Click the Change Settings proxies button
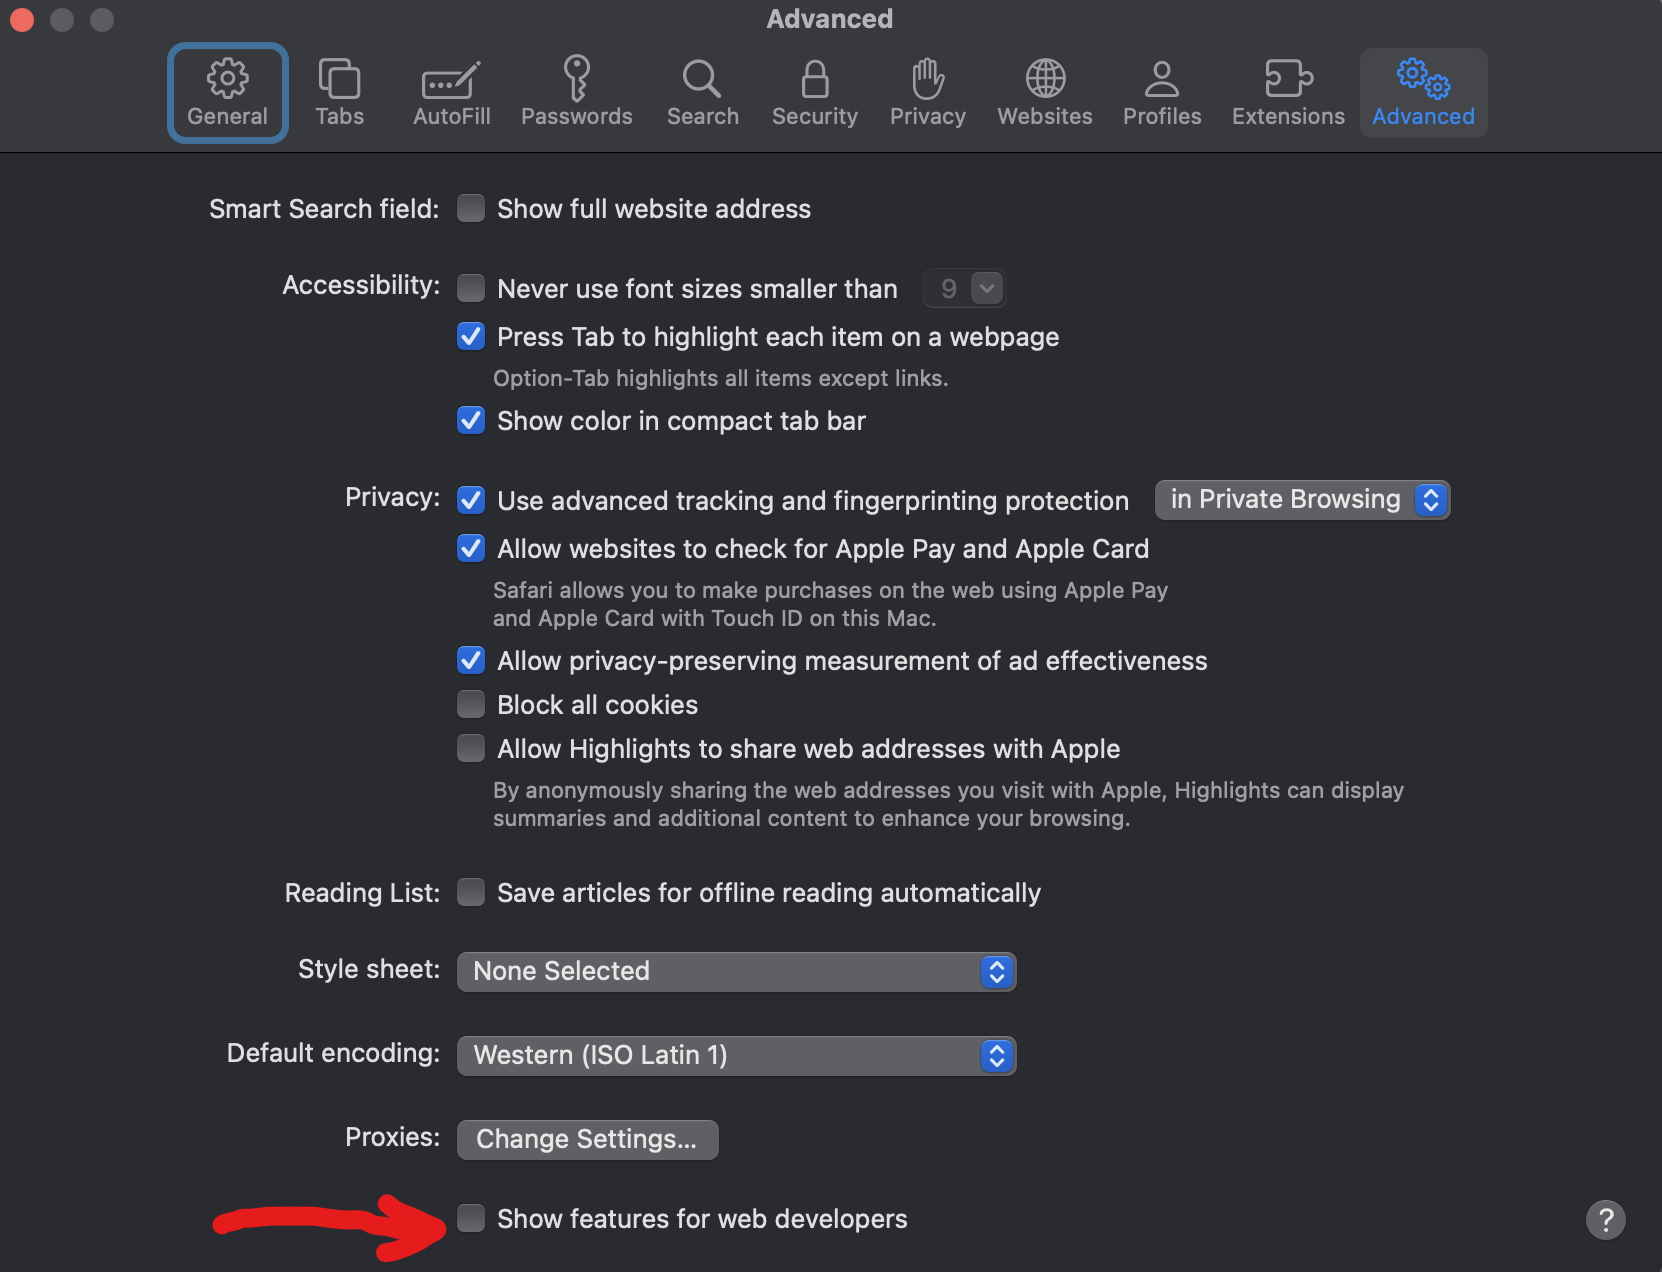The height and width of the screenshot is (1272, 1662). [x=587, y=1139]
